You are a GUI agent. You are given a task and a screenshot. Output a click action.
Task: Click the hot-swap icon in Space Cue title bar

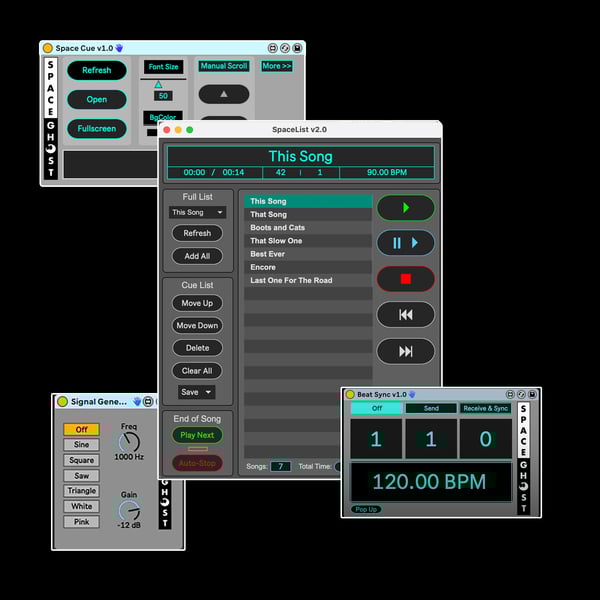(285, 48)
